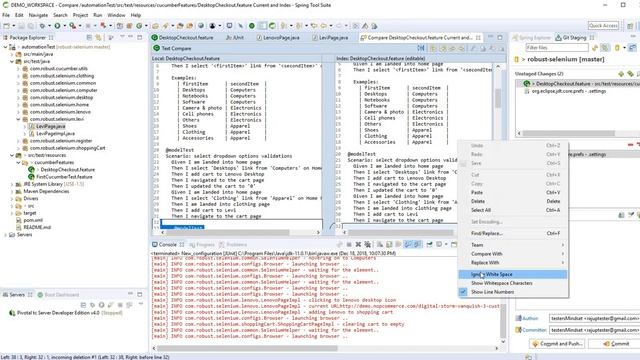
Task: Click the green Run button in main toolbar
Action: pos(57,26)
